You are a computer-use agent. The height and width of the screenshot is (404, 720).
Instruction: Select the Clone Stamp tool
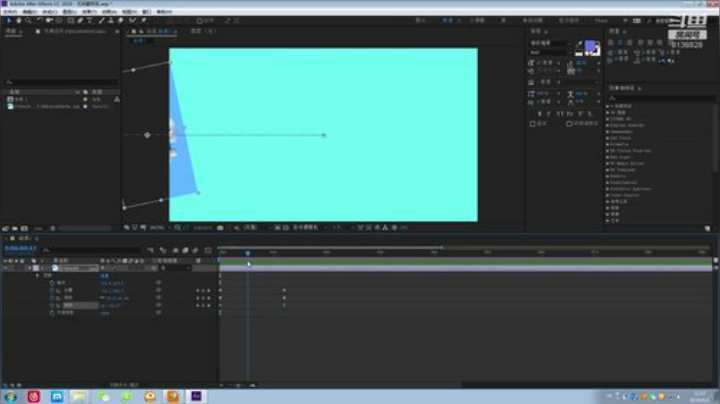(111, 21)
